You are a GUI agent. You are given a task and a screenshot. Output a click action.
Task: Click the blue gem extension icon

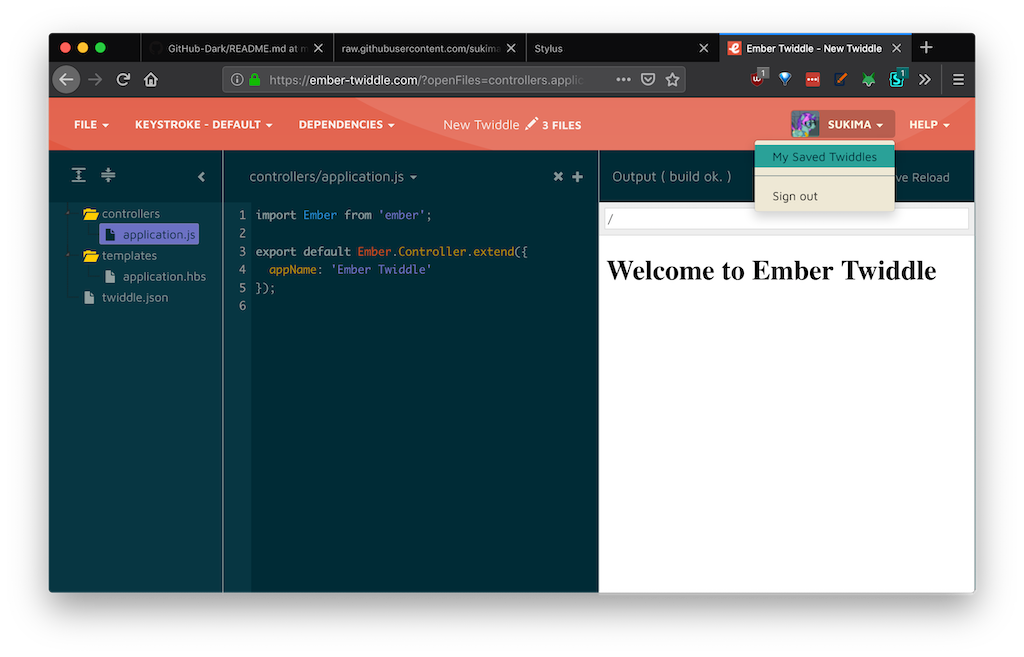[785, 79]
